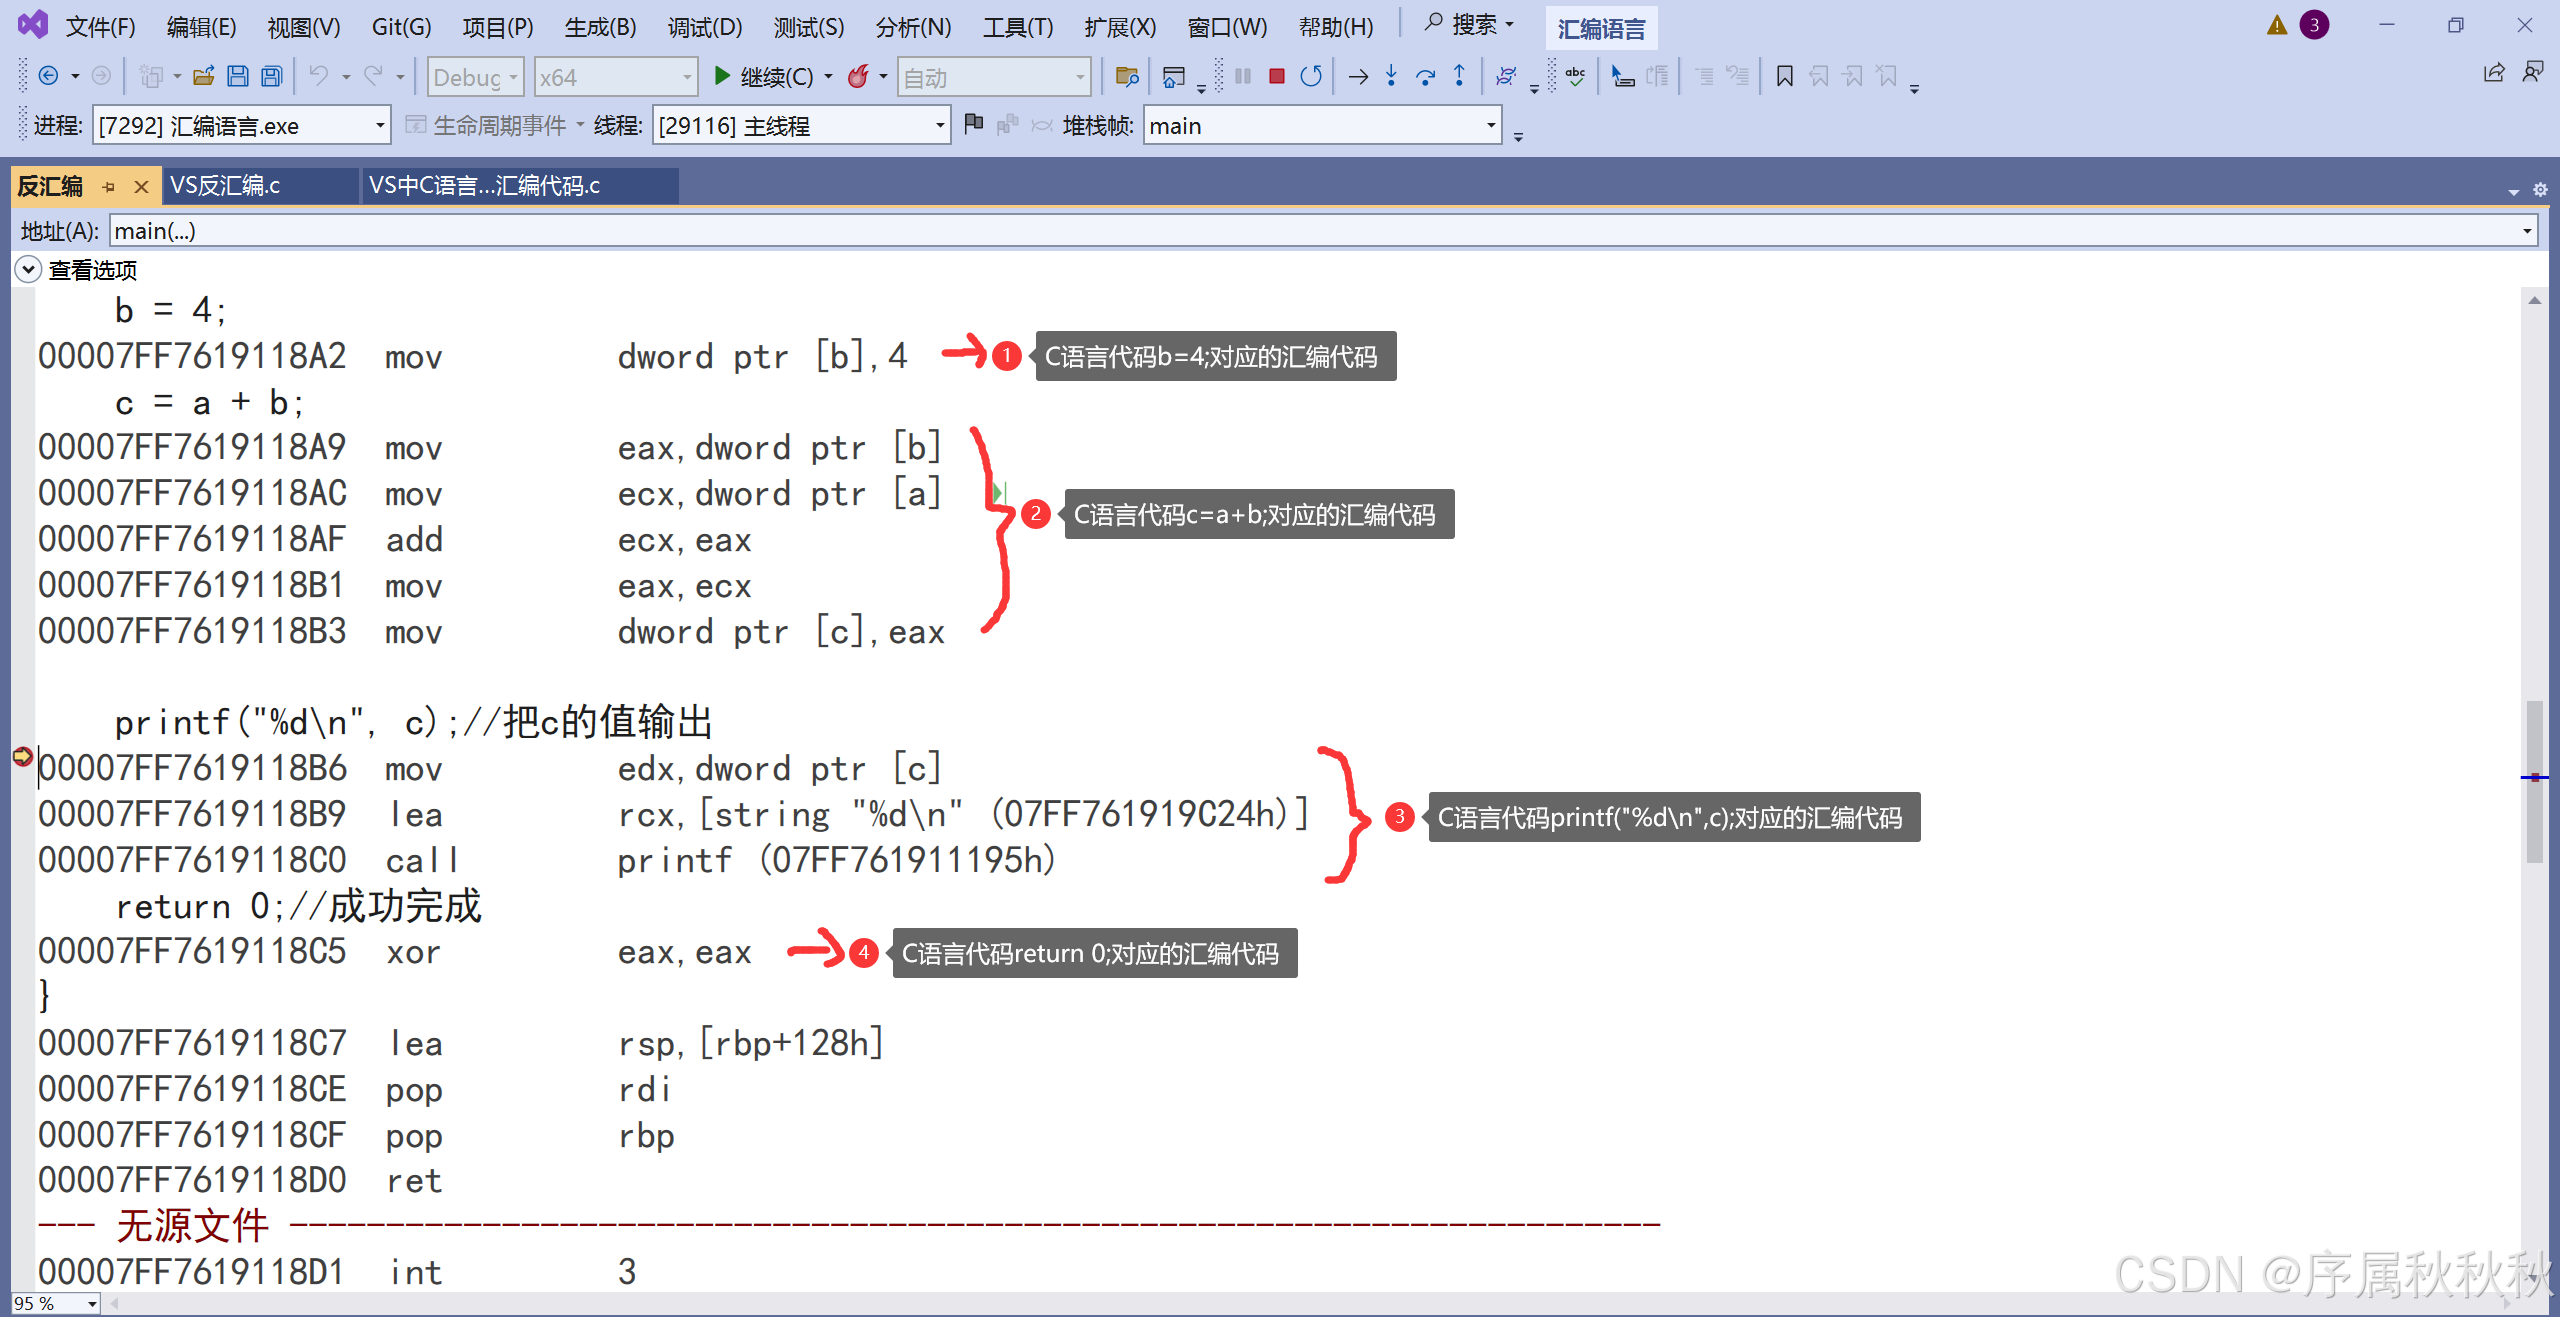Pin the 反汇编 tab
The width and height of the screenshot is (2560, 1317).
coord(109,187)
